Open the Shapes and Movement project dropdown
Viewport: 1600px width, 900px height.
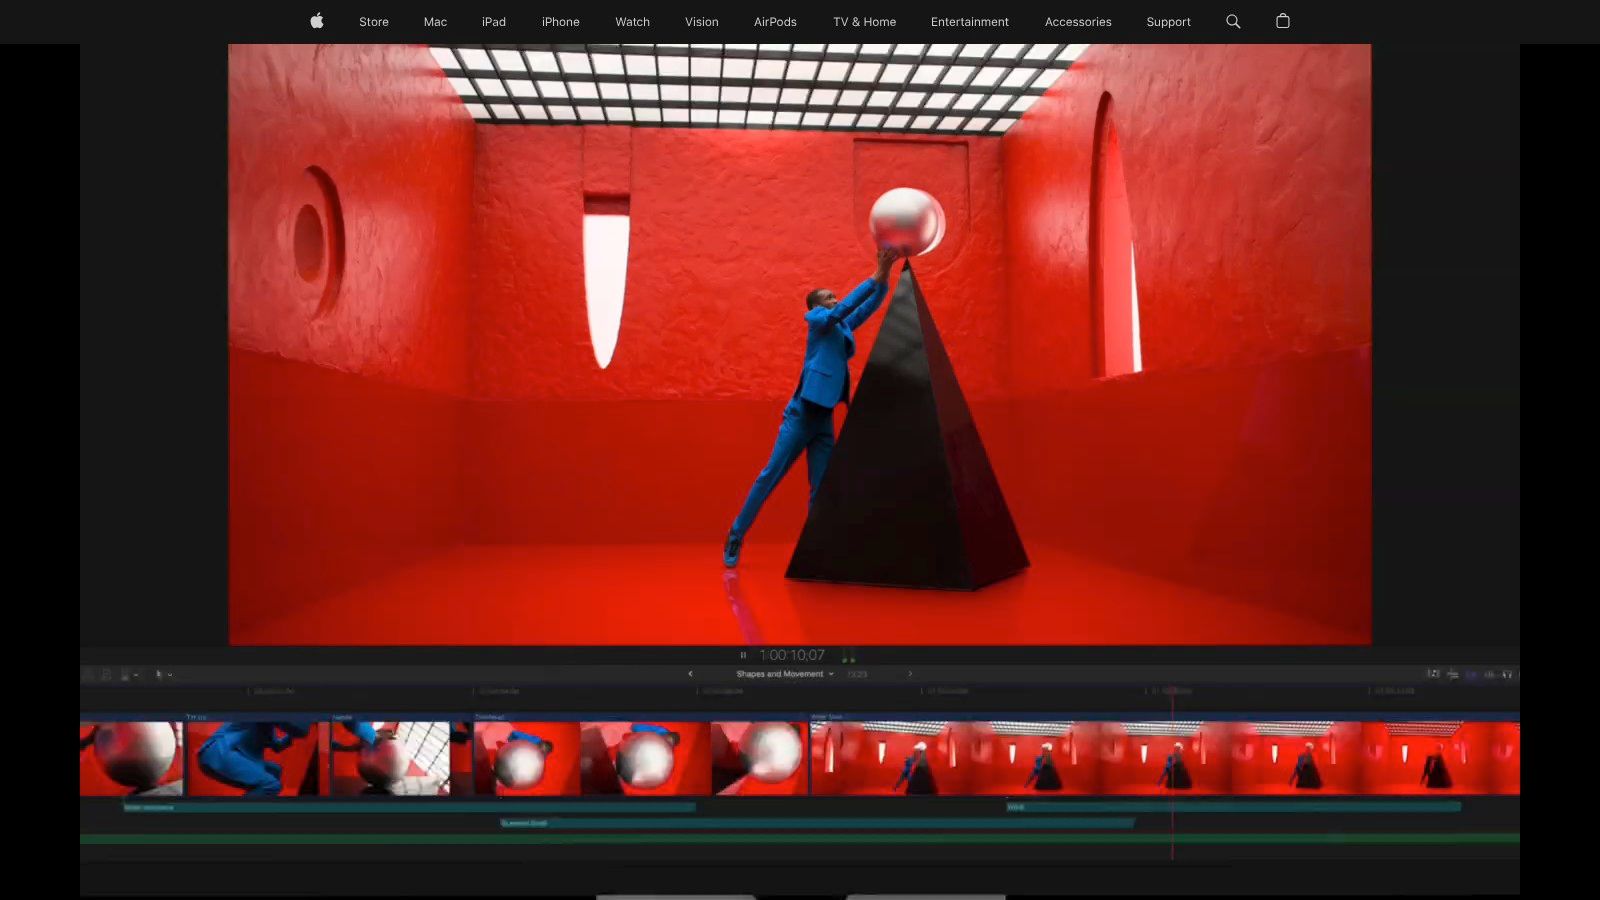(x=785, y=674)
